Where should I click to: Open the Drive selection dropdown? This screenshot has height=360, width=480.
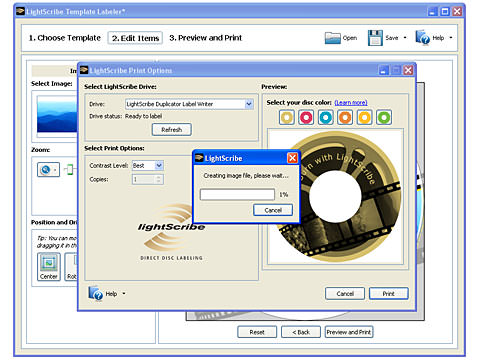[x=249, y=104]
